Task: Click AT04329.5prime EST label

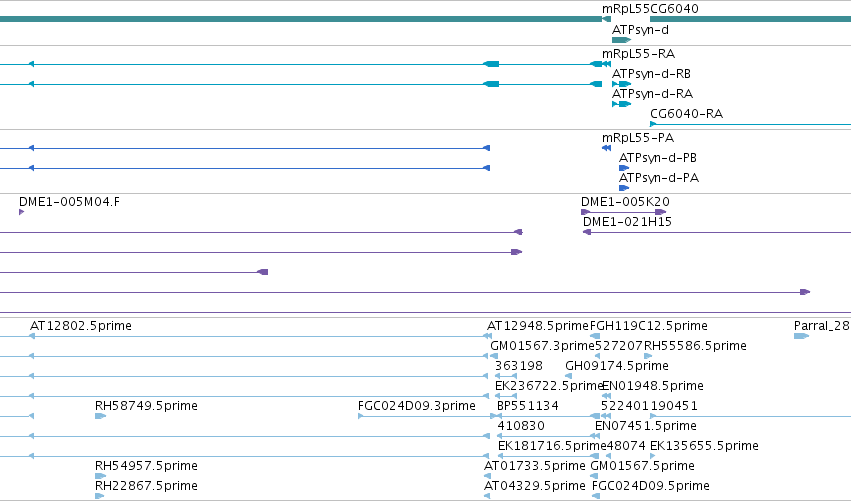Action: (x=535, y=486)
